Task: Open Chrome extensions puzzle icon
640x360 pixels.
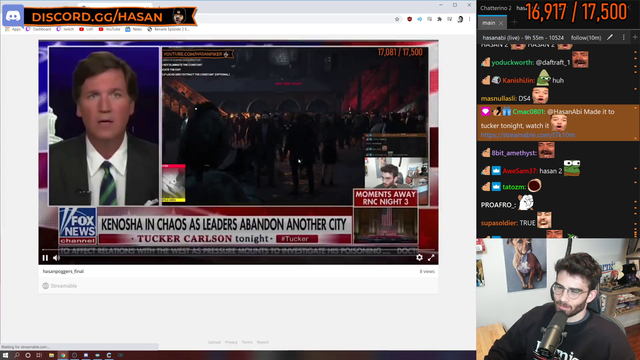Action: 440,19
